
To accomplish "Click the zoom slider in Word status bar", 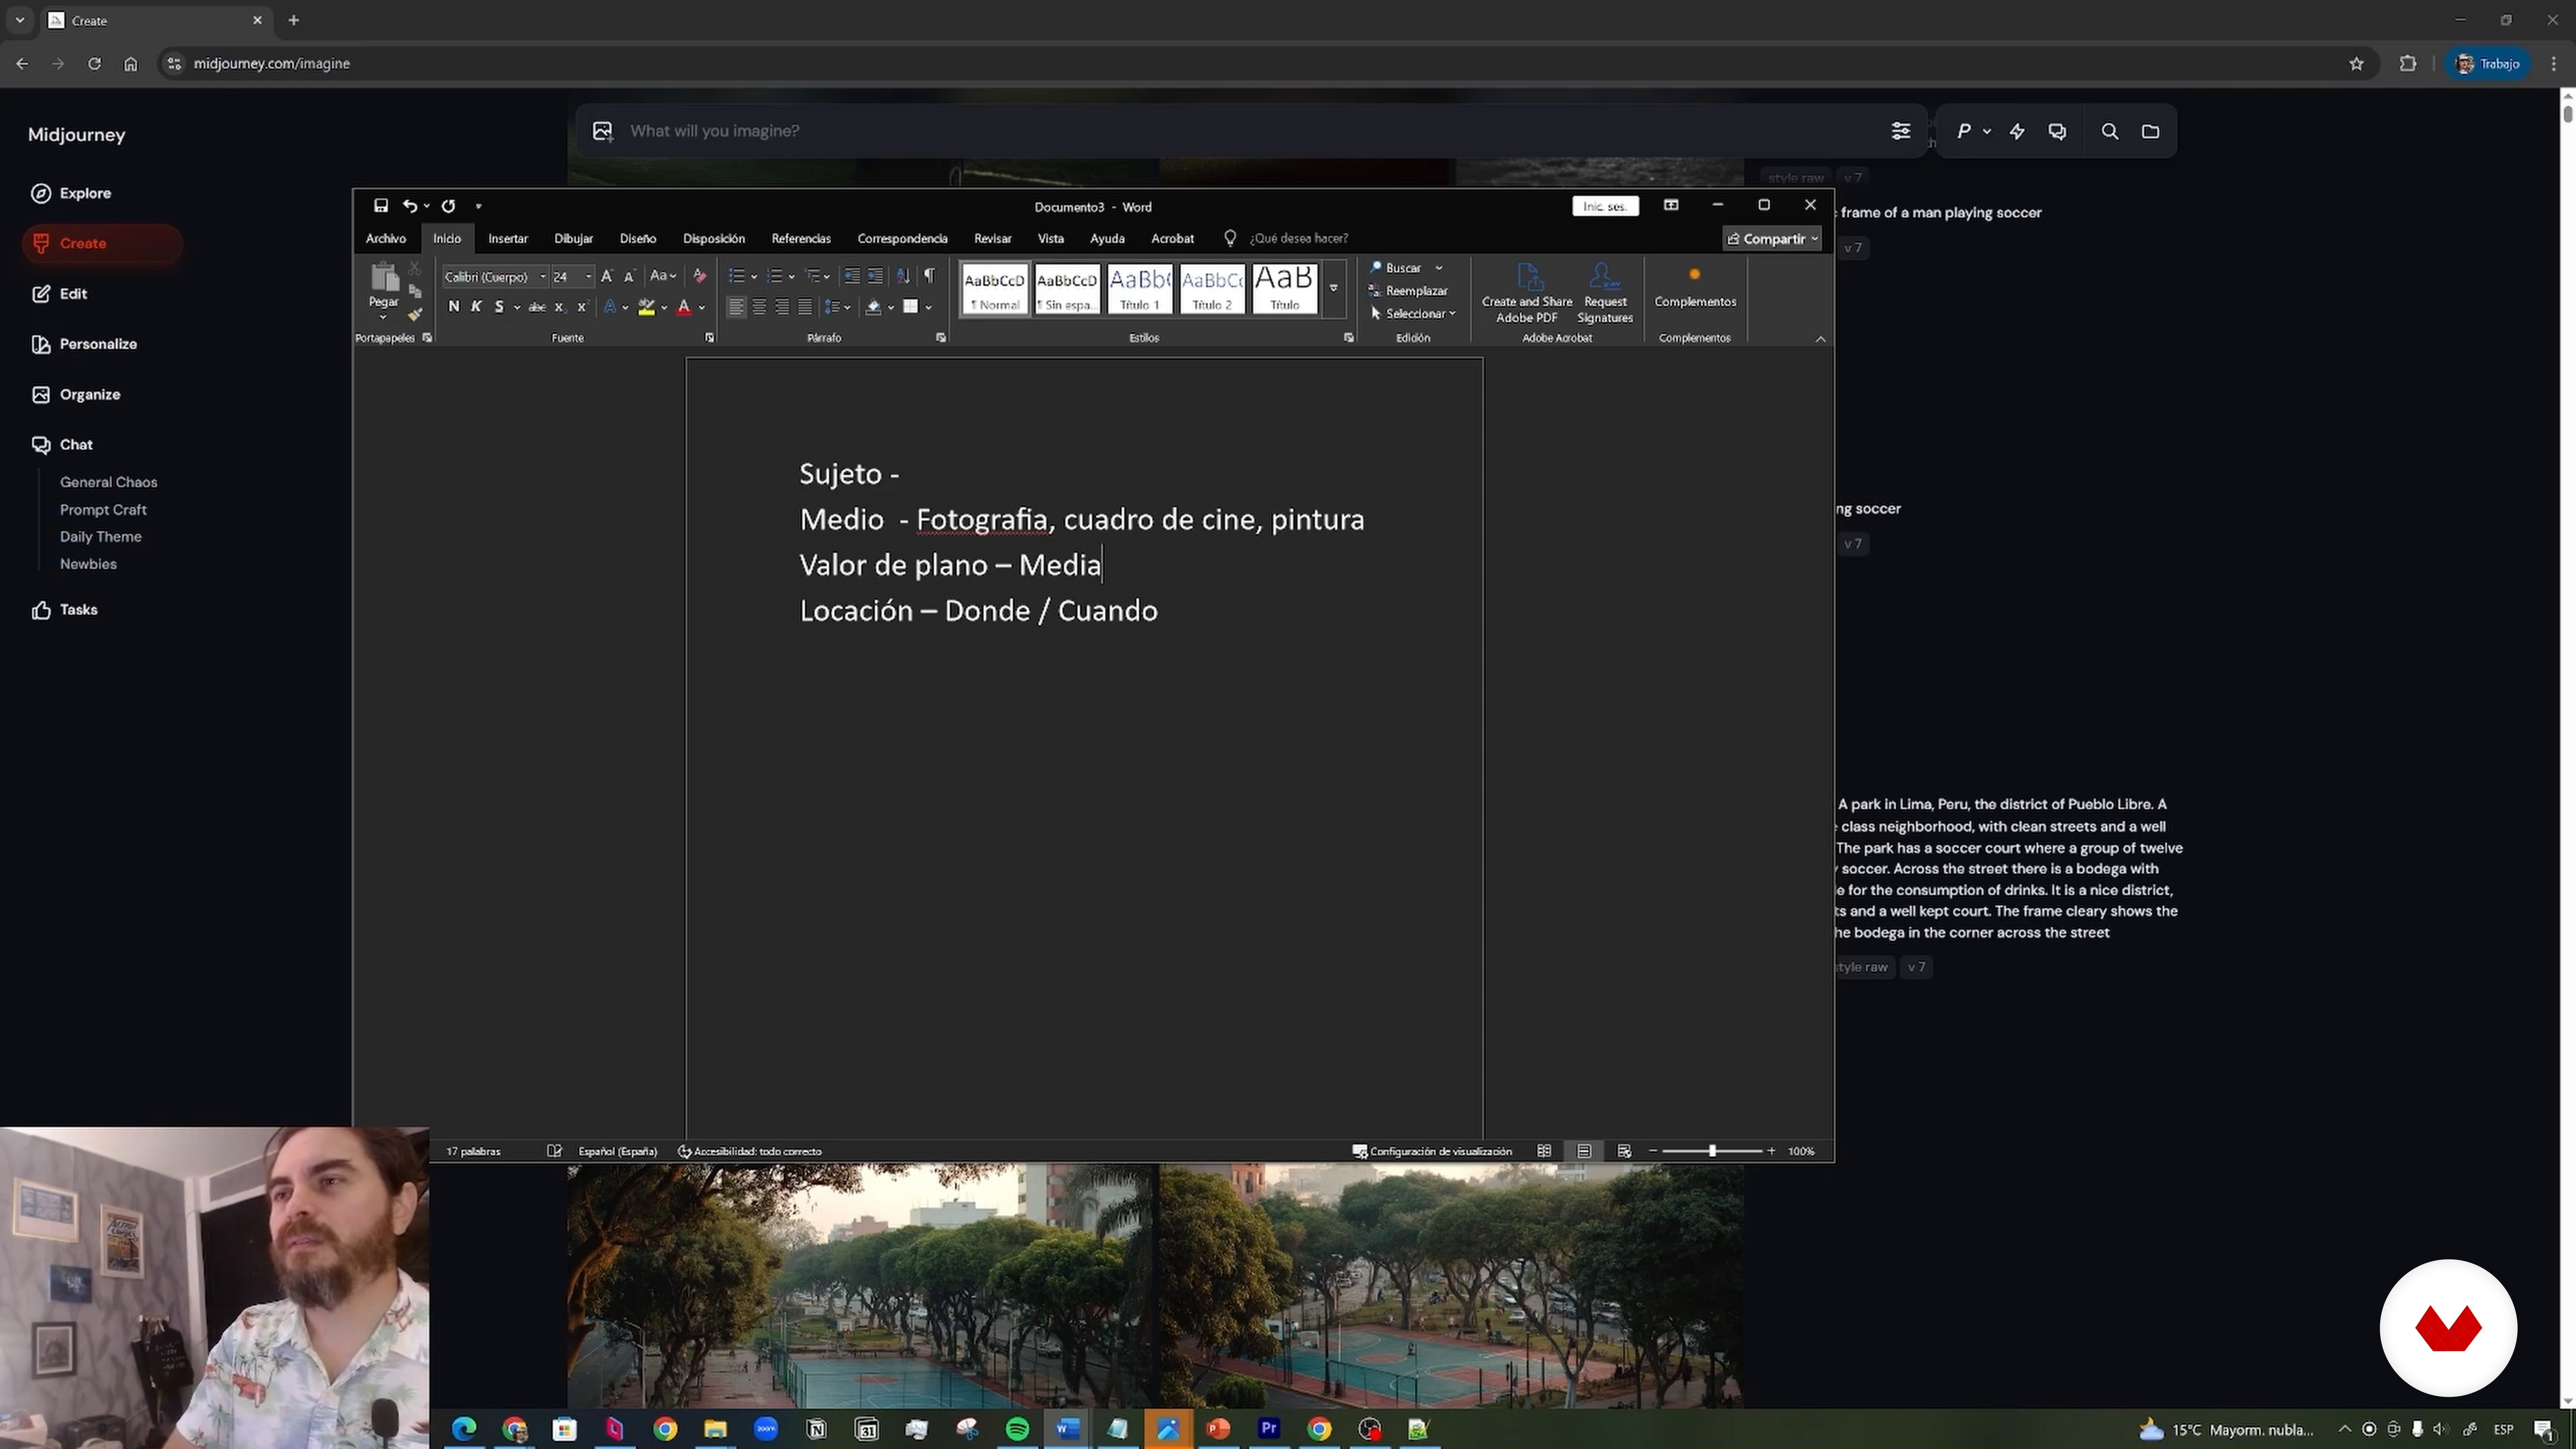I will (1712, 1151).
